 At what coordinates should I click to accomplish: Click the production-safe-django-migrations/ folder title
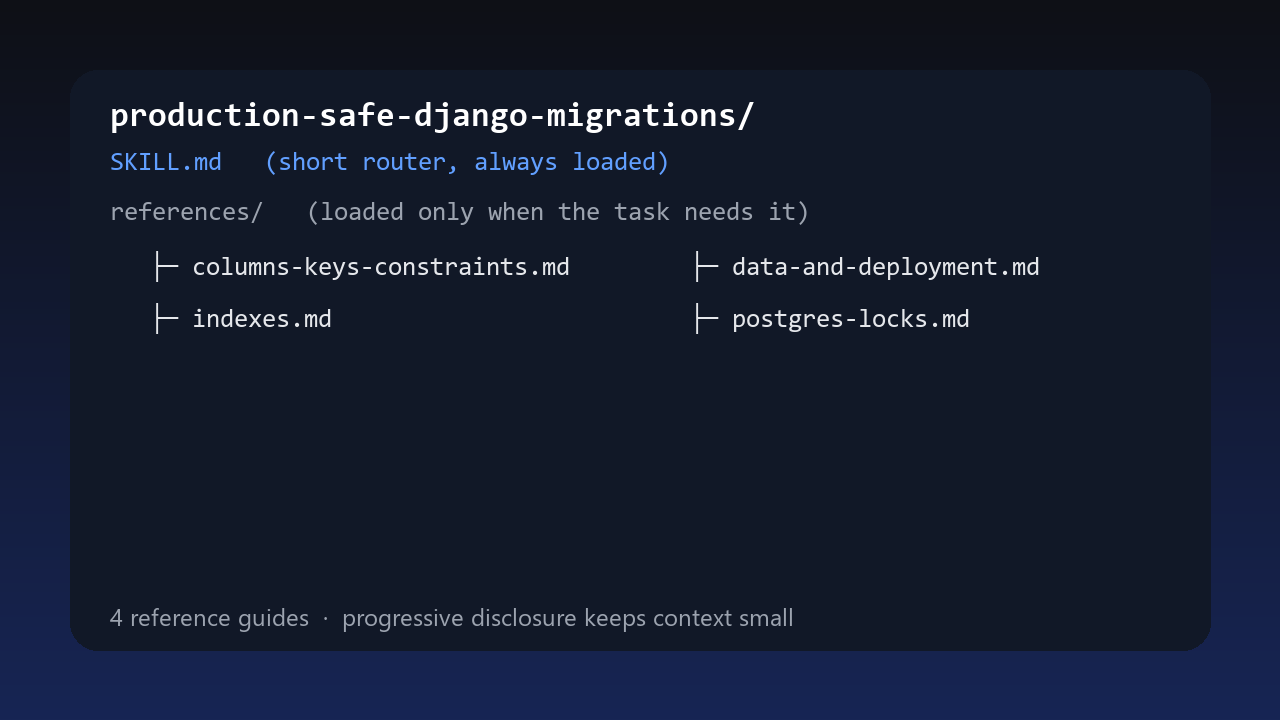coord(432,116)
